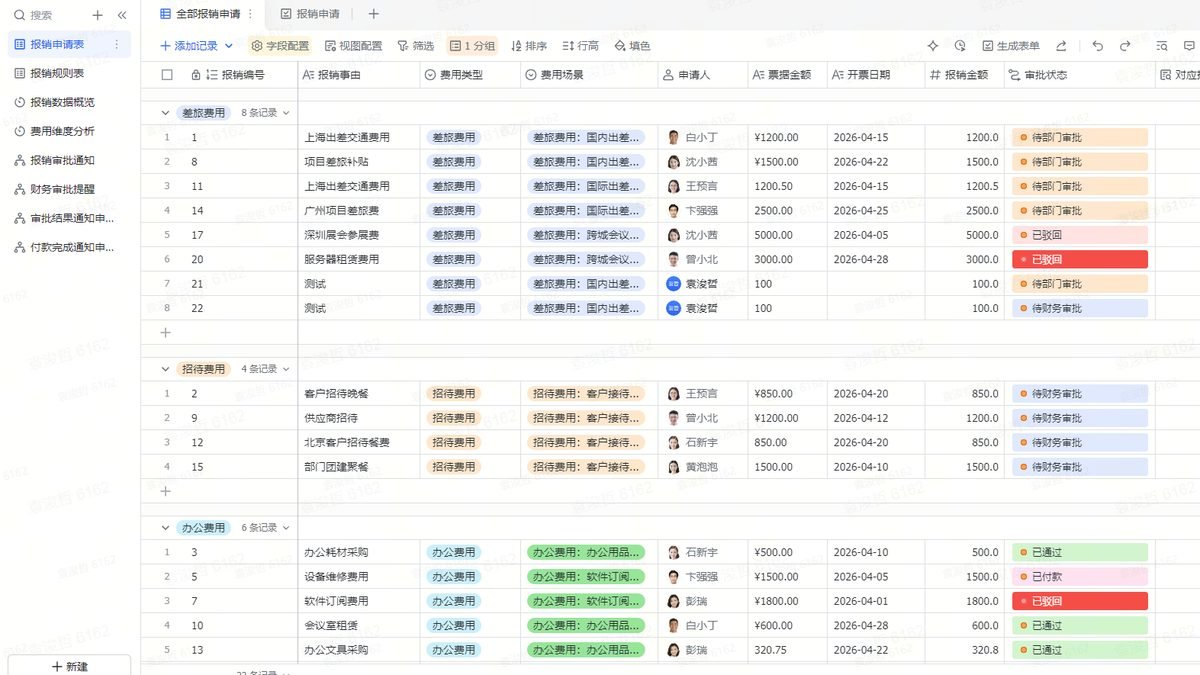Image resolution: width=1200 pixels, height=675 pixels.
Task: Open the find records search icon
Action: click(1162, 46)
